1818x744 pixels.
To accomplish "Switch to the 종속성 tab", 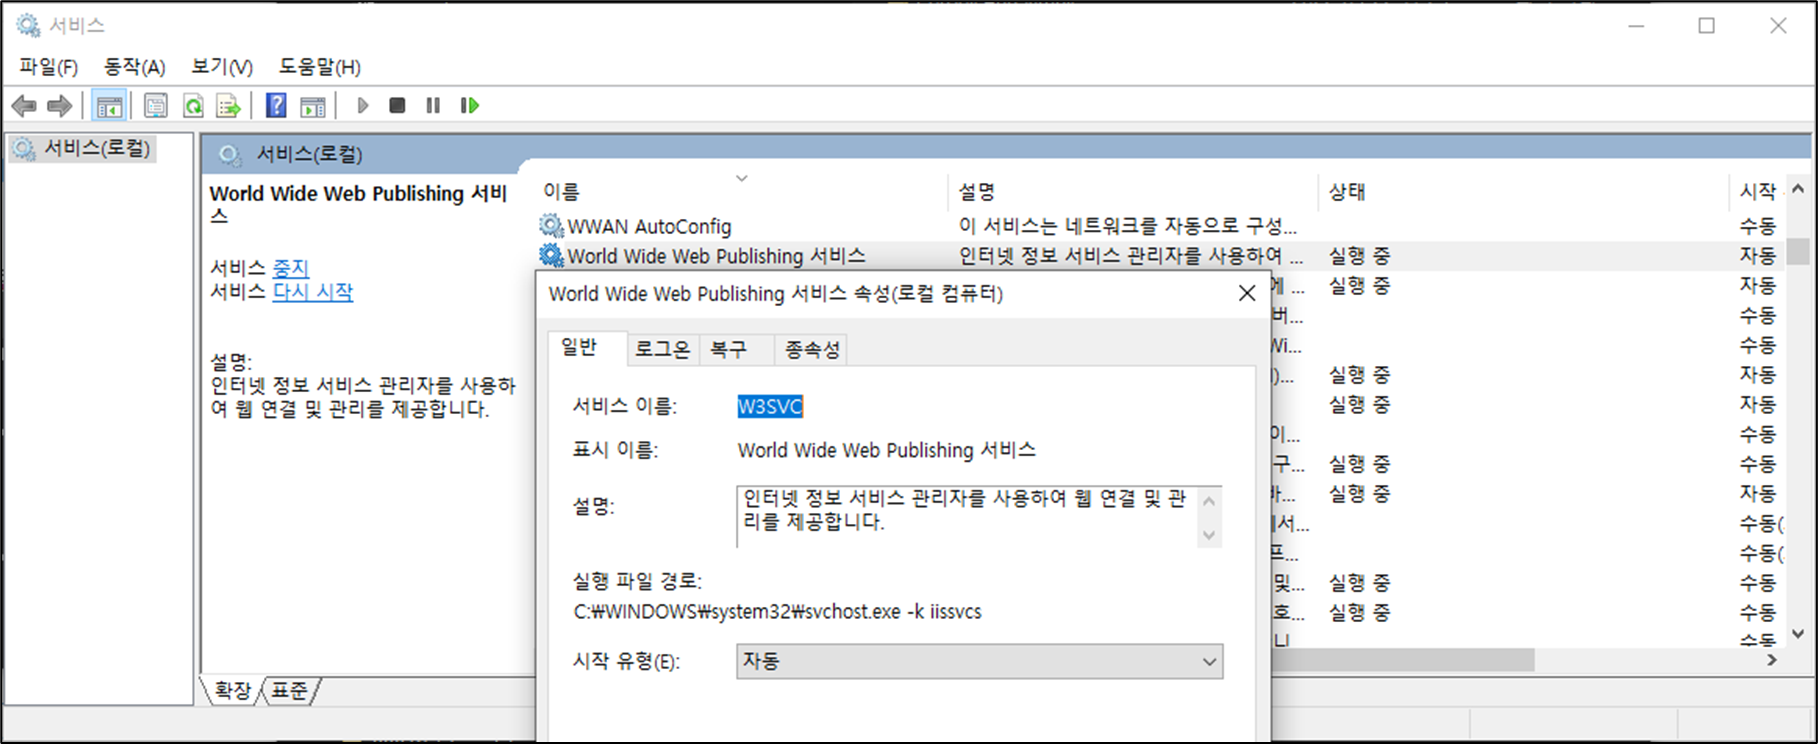I will click(812, 349).
